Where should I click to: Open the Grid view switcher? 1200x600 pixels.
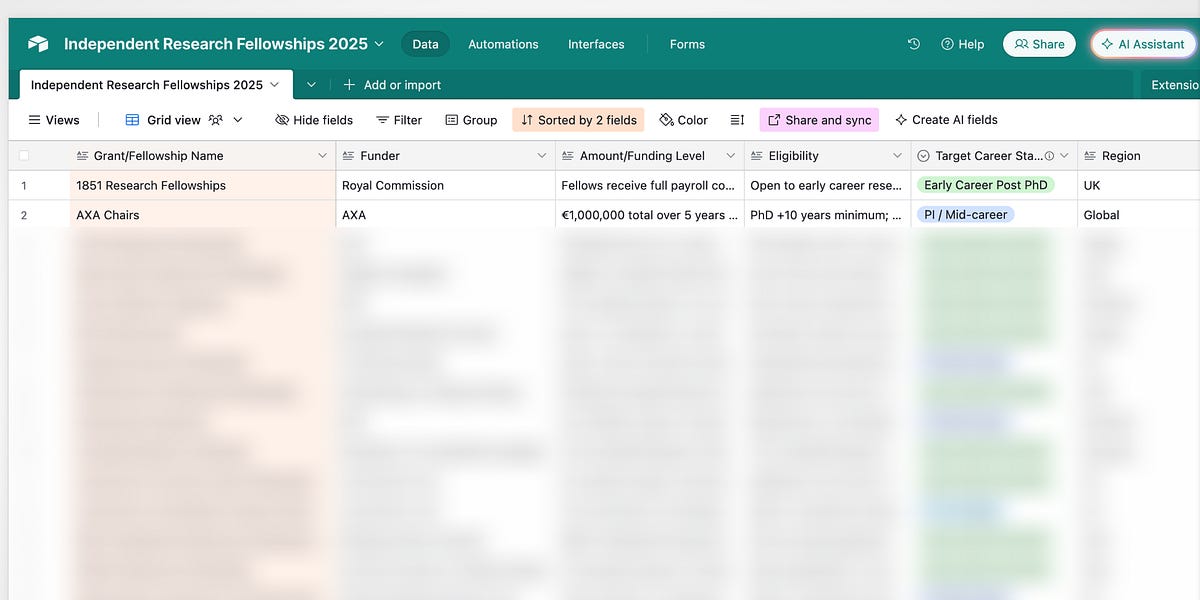click(x=184, y=120)
